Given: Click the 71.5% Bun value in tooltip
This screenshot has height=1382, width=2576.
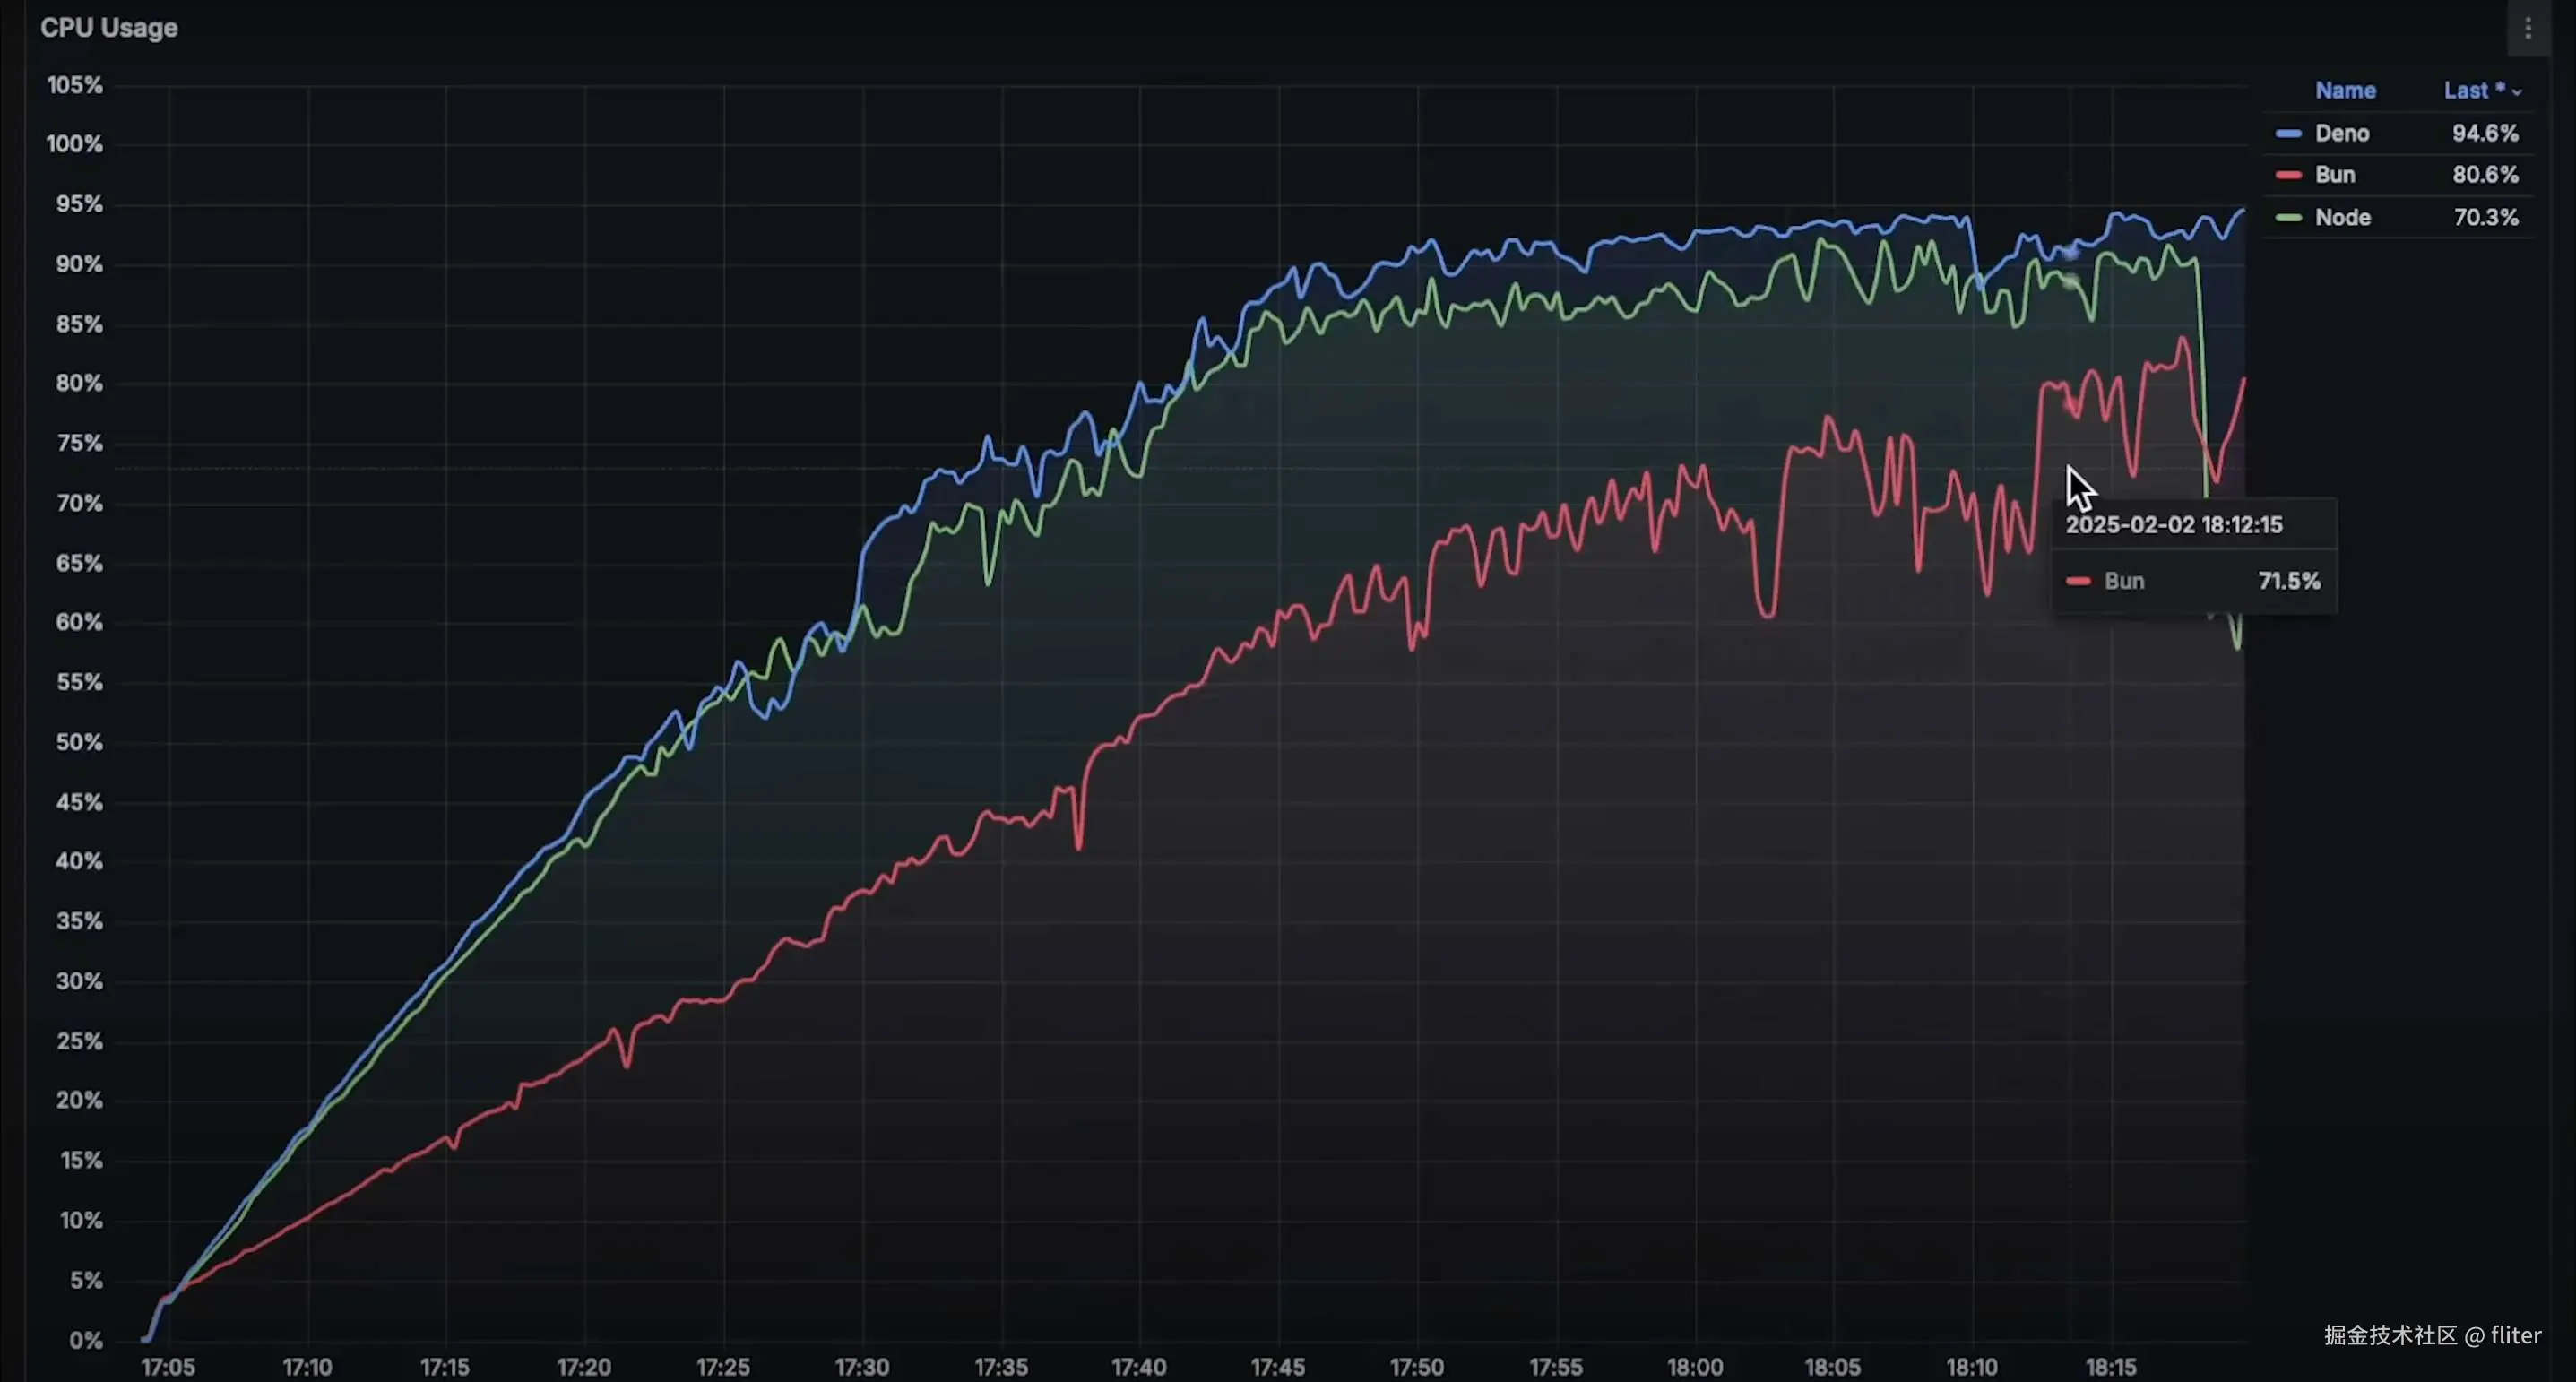Looking at the screenshot, I should 2288,581.
